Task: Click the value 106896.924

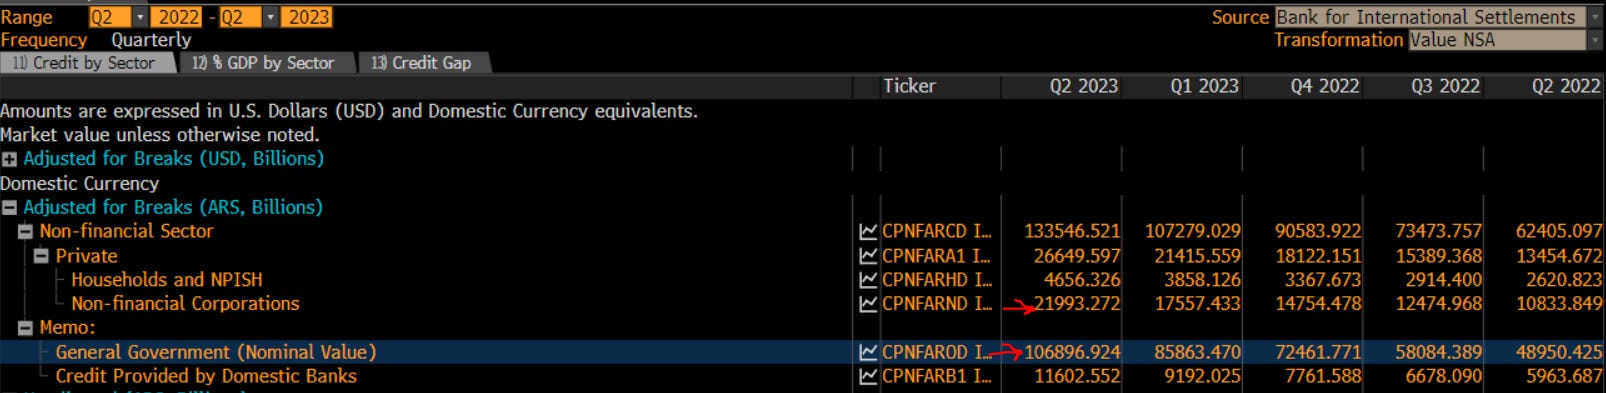Action: (1072, 352)
